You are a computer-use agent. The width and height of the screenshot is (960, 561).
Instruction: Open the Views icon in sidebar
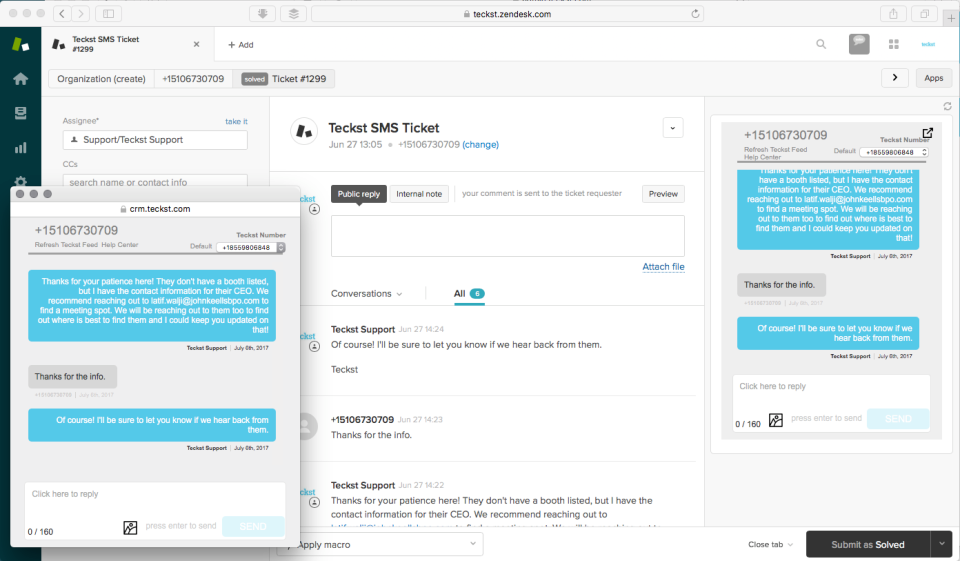click(x=20, y=113)
